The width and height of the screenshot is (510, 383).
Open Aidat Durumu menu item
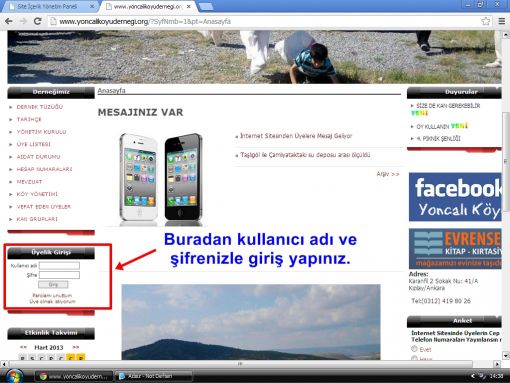[39, 157]
